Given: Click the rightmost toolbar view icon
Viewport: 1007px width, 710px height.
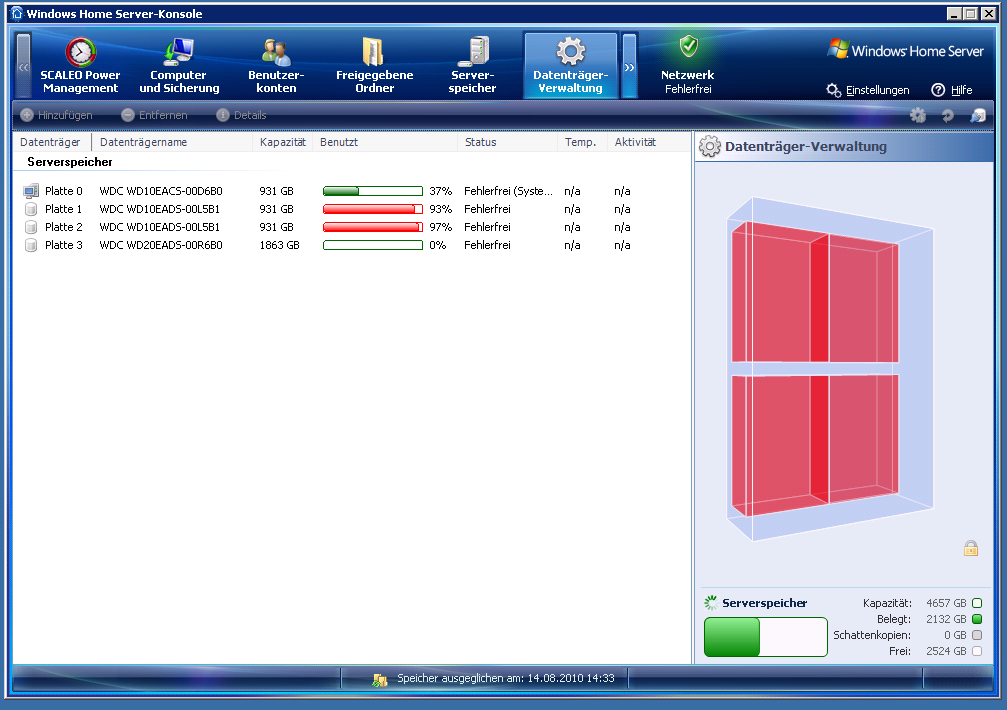Looking at the screenshot, I should click(977, 116).
